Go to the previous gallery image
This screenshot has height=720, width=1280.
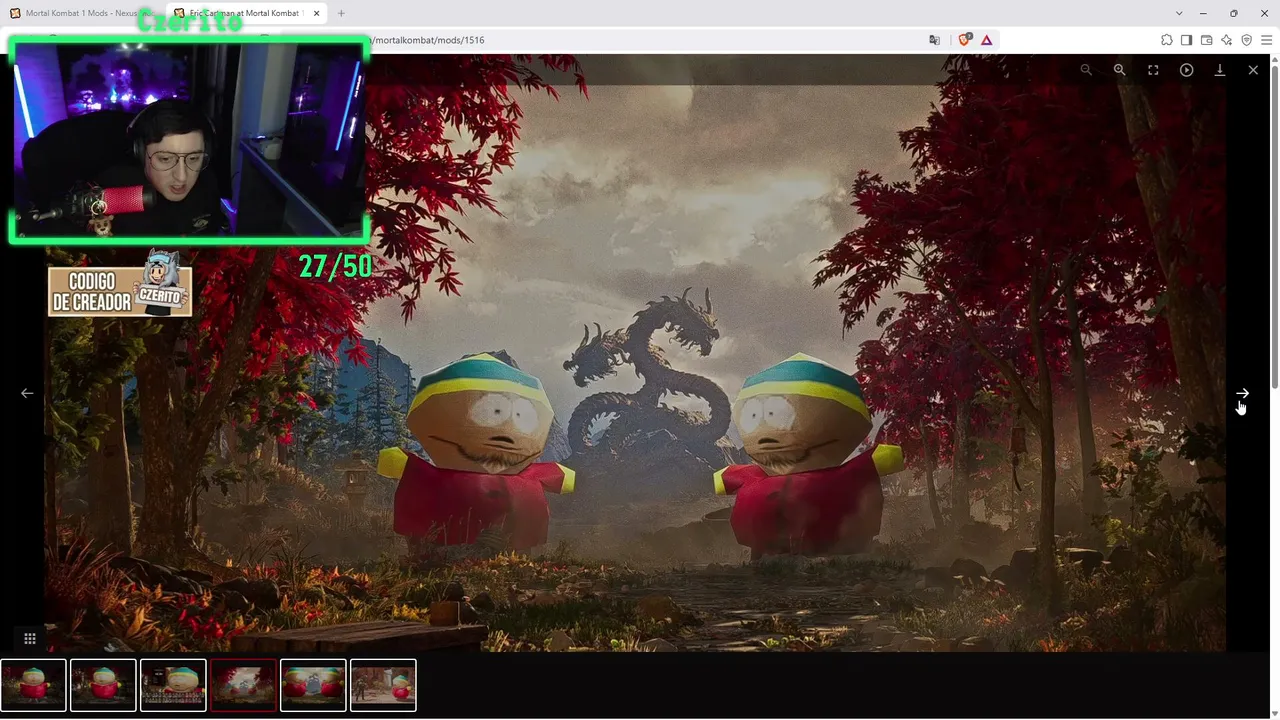(x=27, y=393)
